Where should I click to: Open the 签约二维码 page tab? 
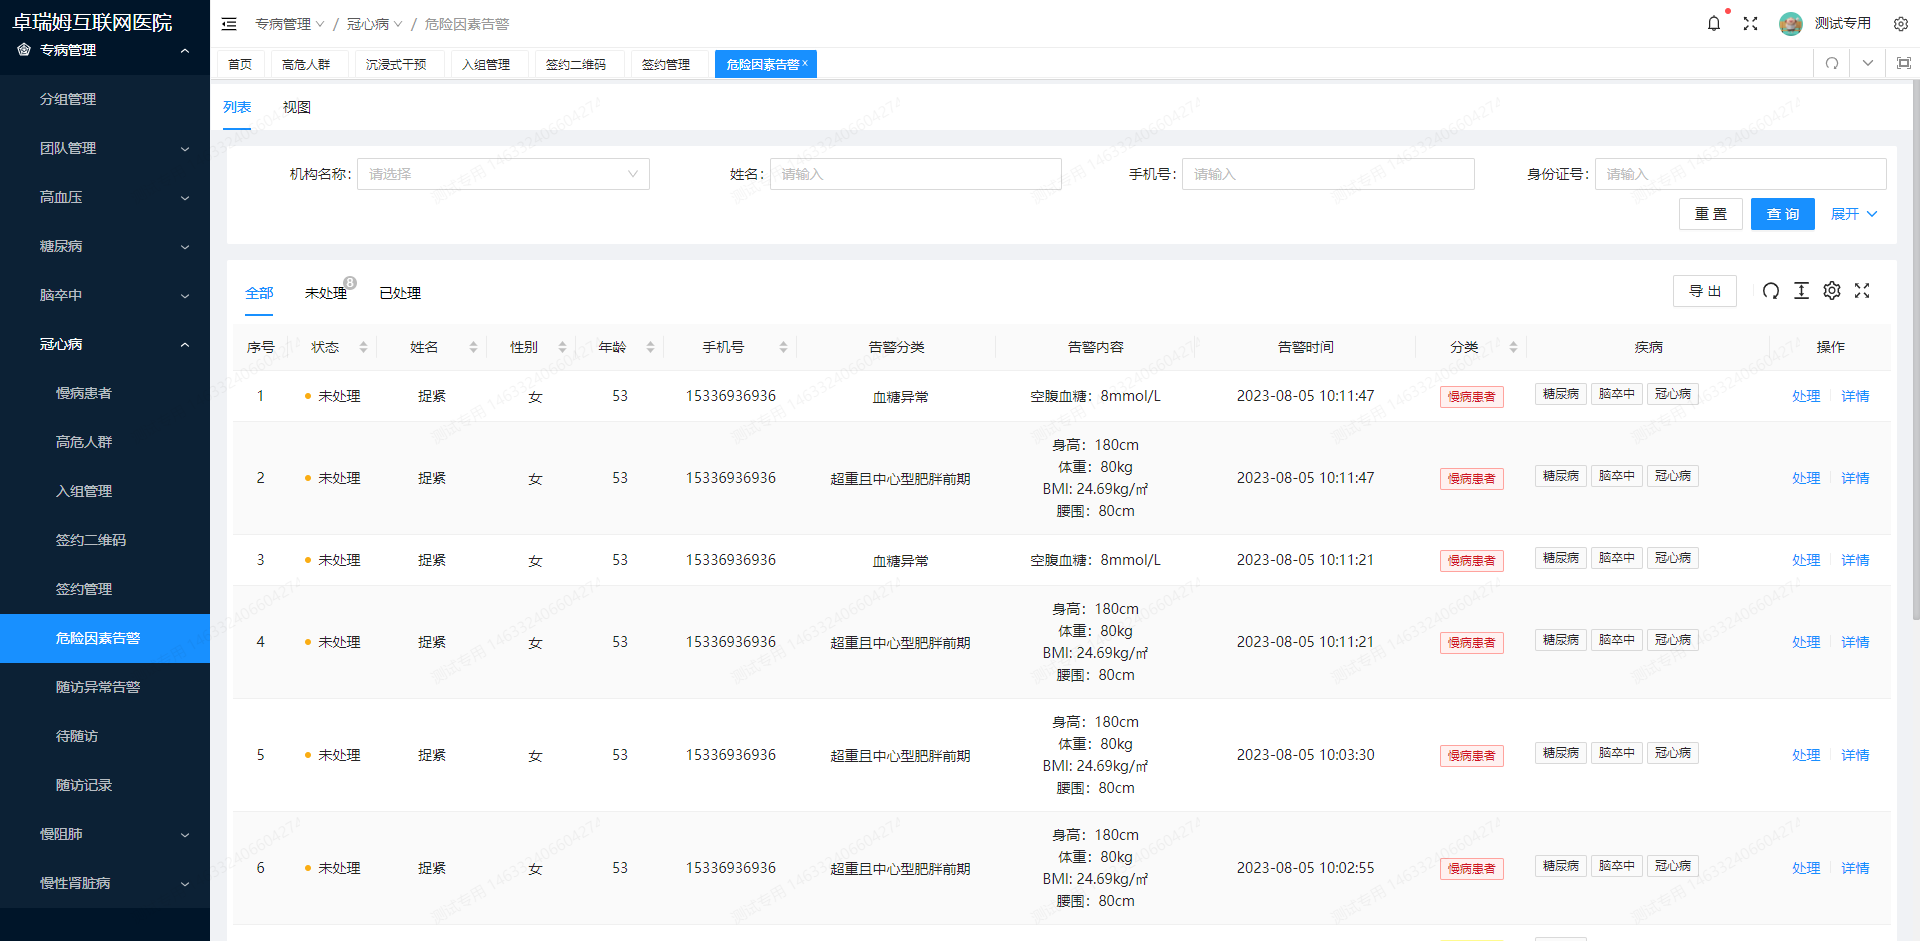tap(576, 64)
